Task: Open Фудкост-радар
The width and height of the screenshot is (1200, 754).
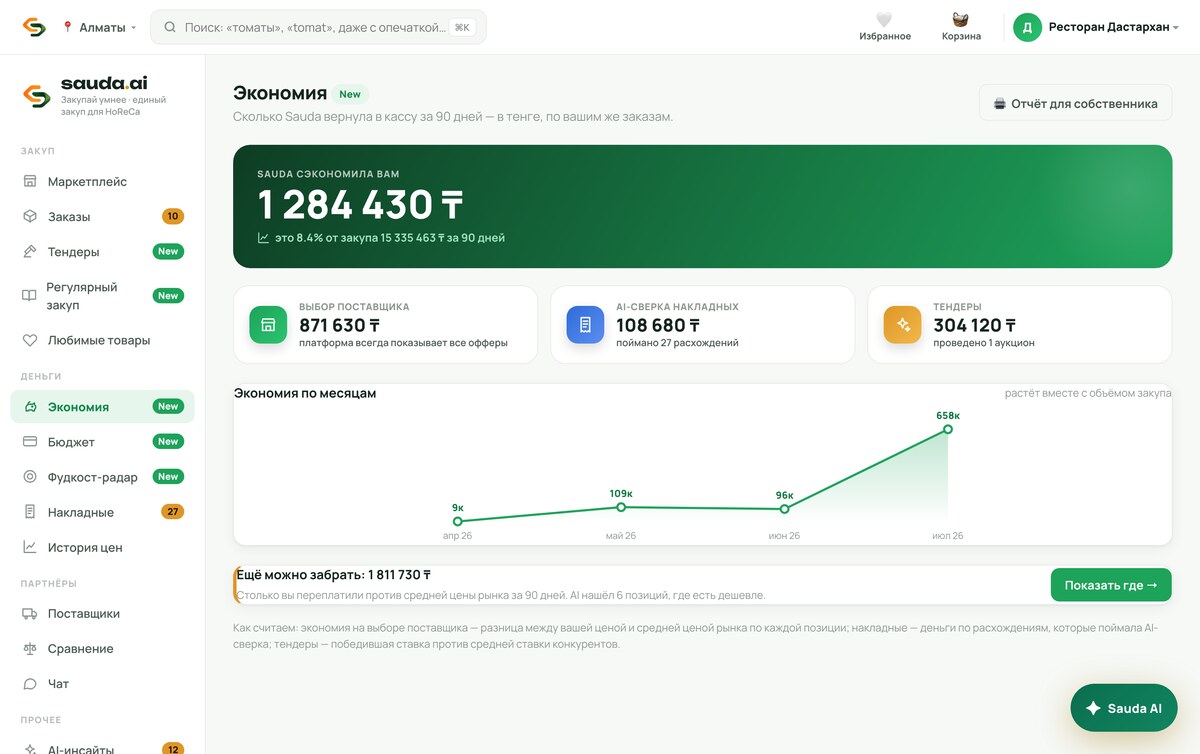Action: pos(102,477)
